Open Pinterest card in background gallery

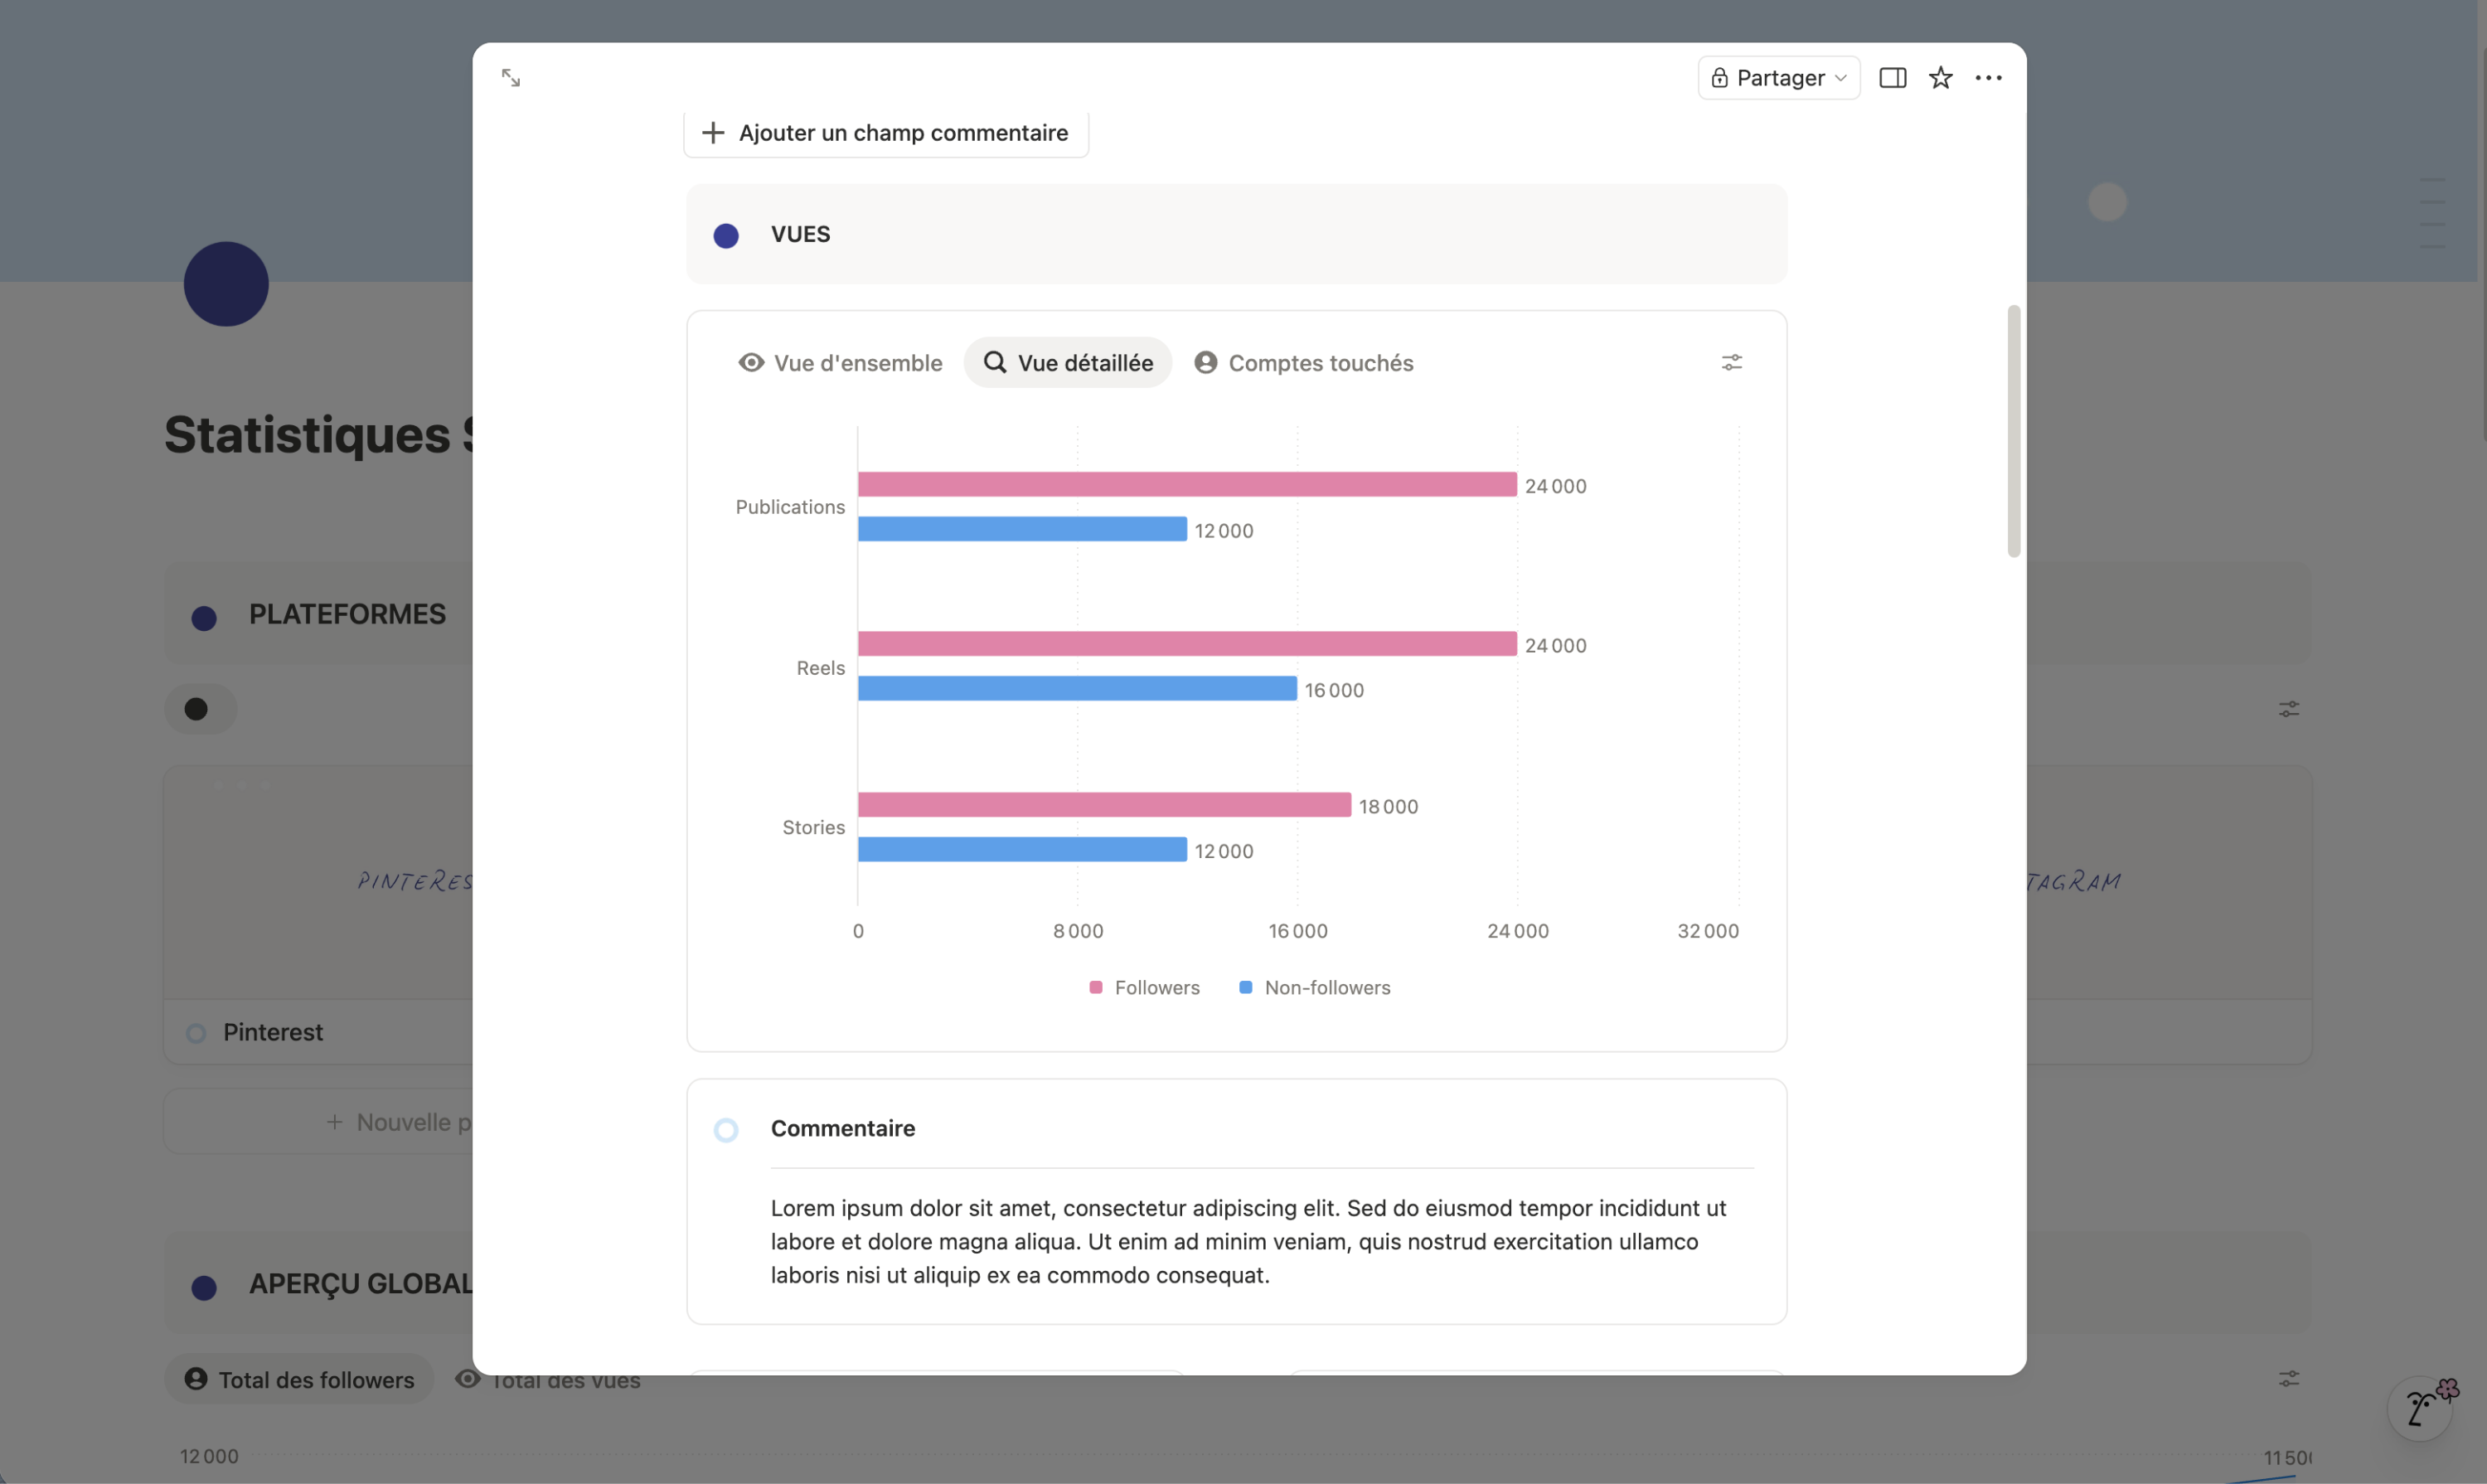pos(318,915)
